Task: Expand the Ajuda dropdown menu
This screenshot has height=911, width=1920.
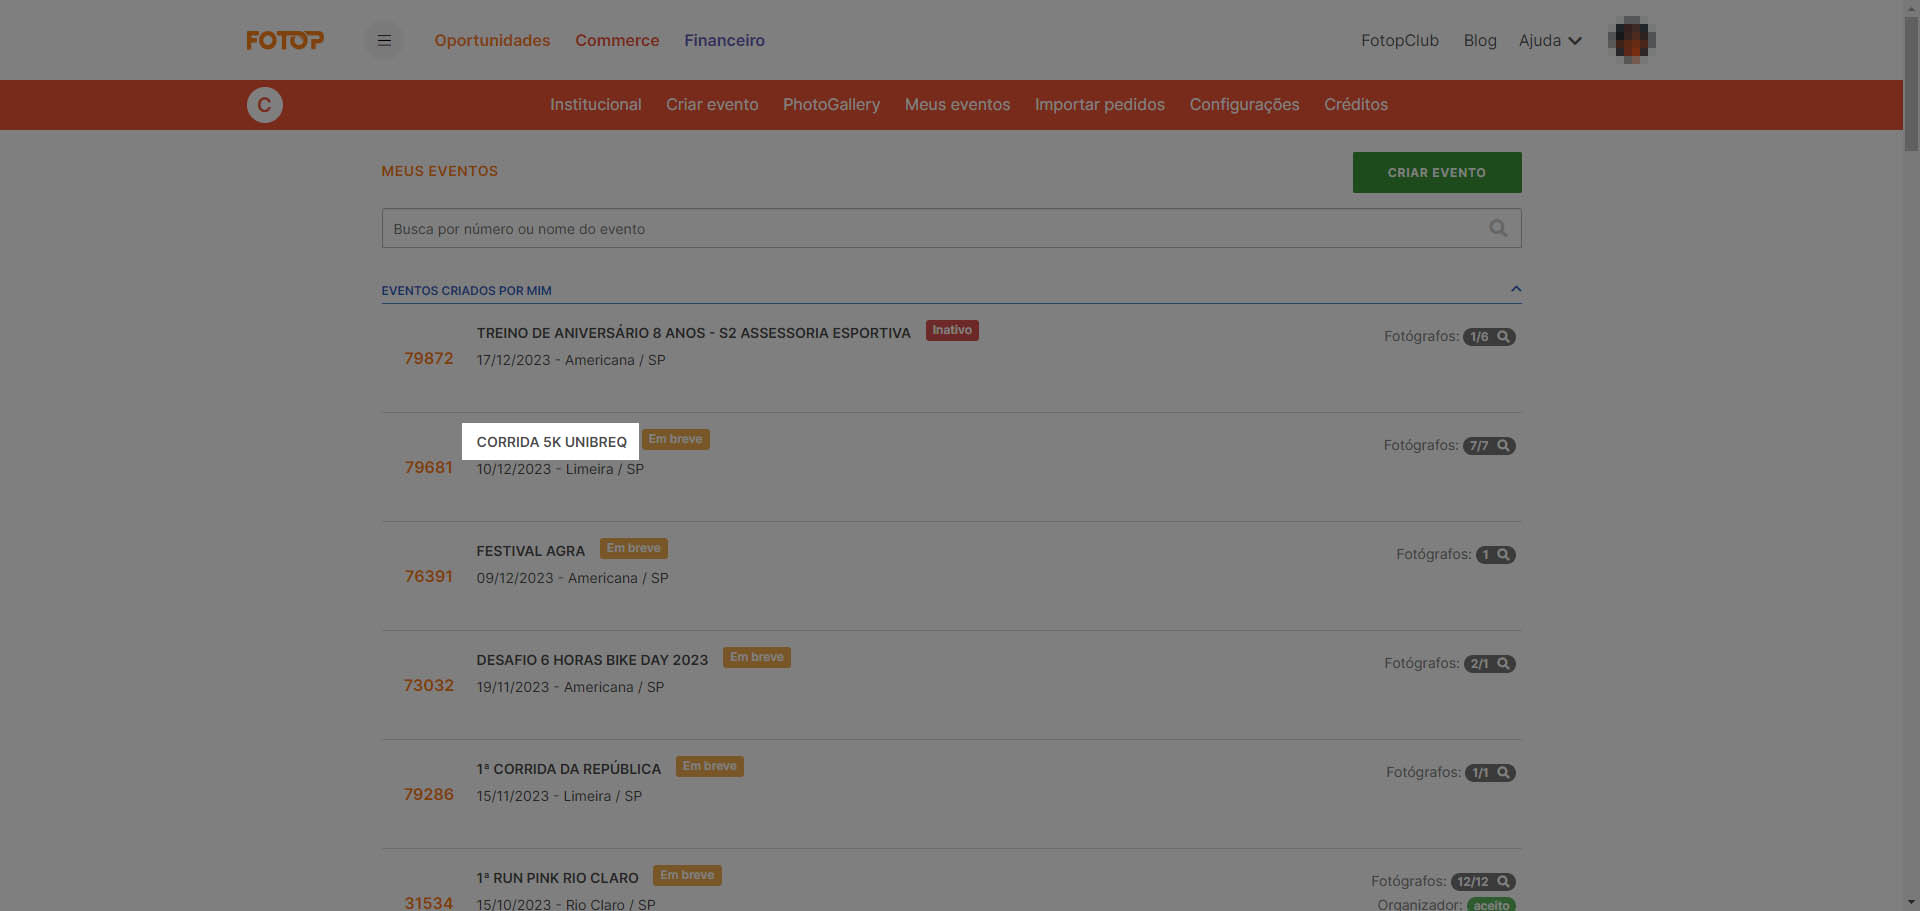Action: point(1549,40)
